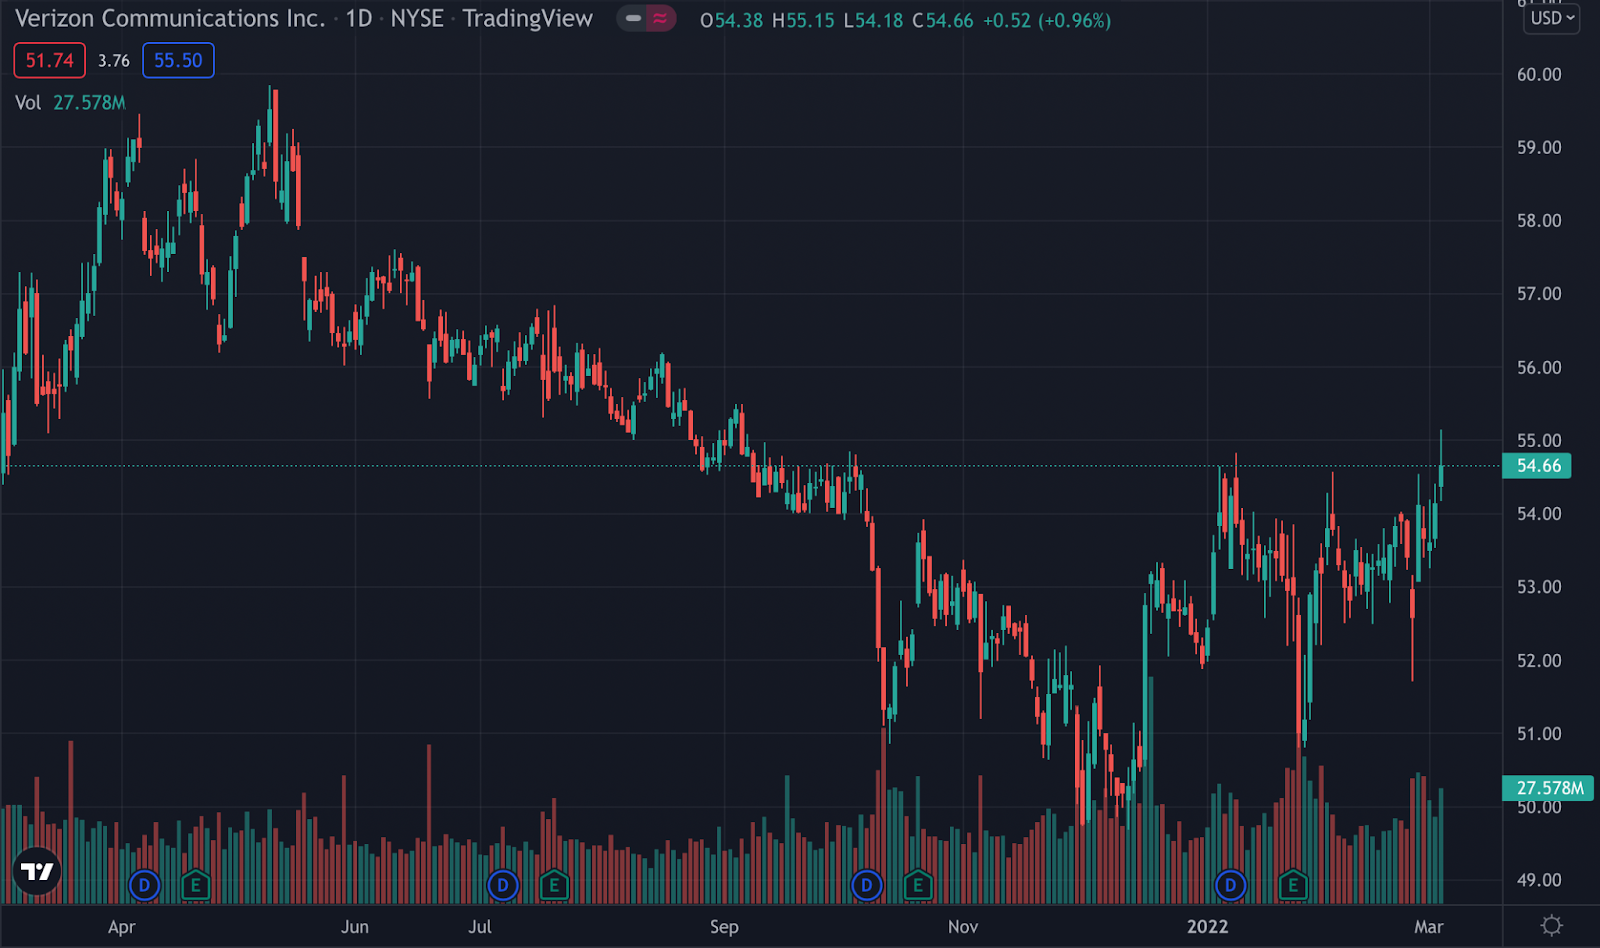Viewport: 1600px width, 948px height.
Task: Show the dividend marker beside the 2022 label
Action: [x=1231, y=885]
